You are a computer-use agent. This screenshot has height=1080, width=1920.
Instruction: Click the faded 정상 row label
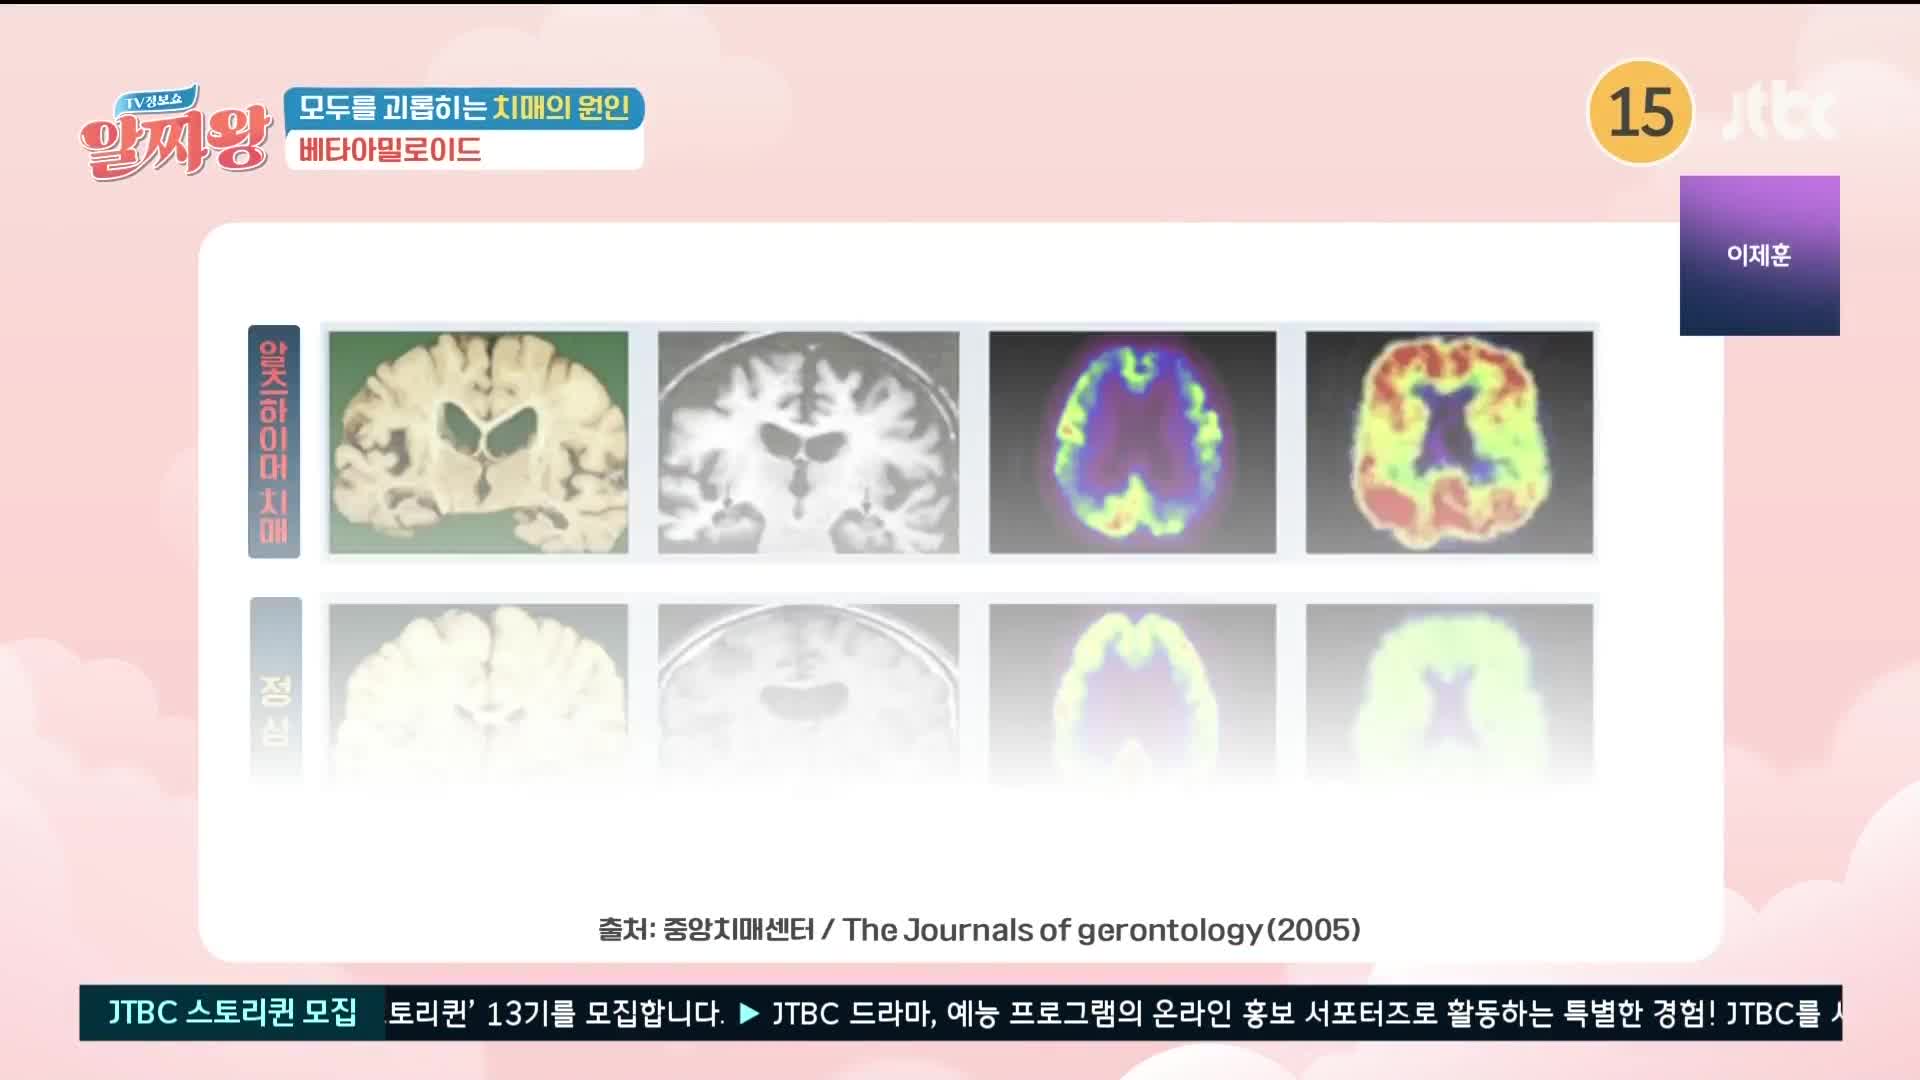click(275, 688)
